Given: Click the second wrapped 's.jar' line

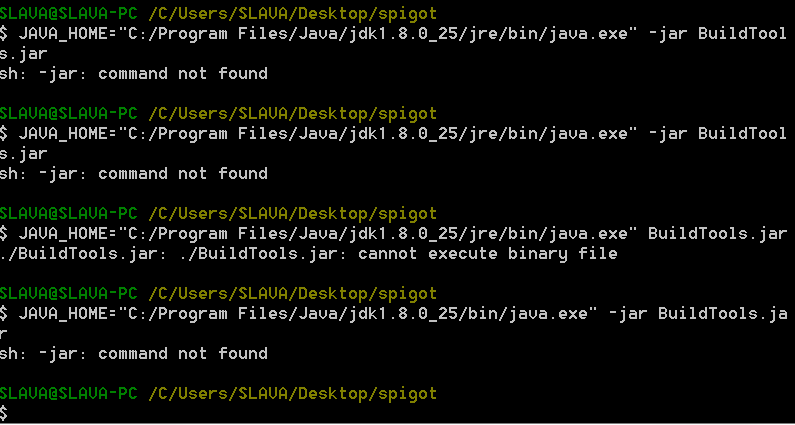Looking at the screenshot, I should 24,154.
